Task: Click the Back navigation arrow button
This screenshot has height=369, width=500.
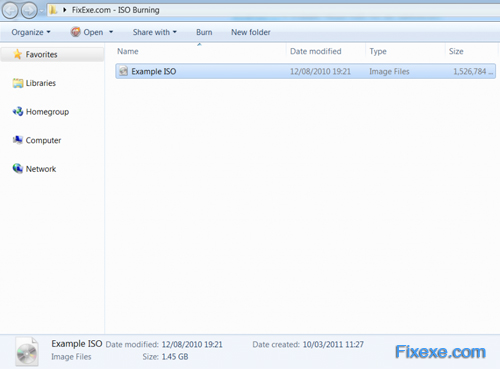Action: coord(10,10)
